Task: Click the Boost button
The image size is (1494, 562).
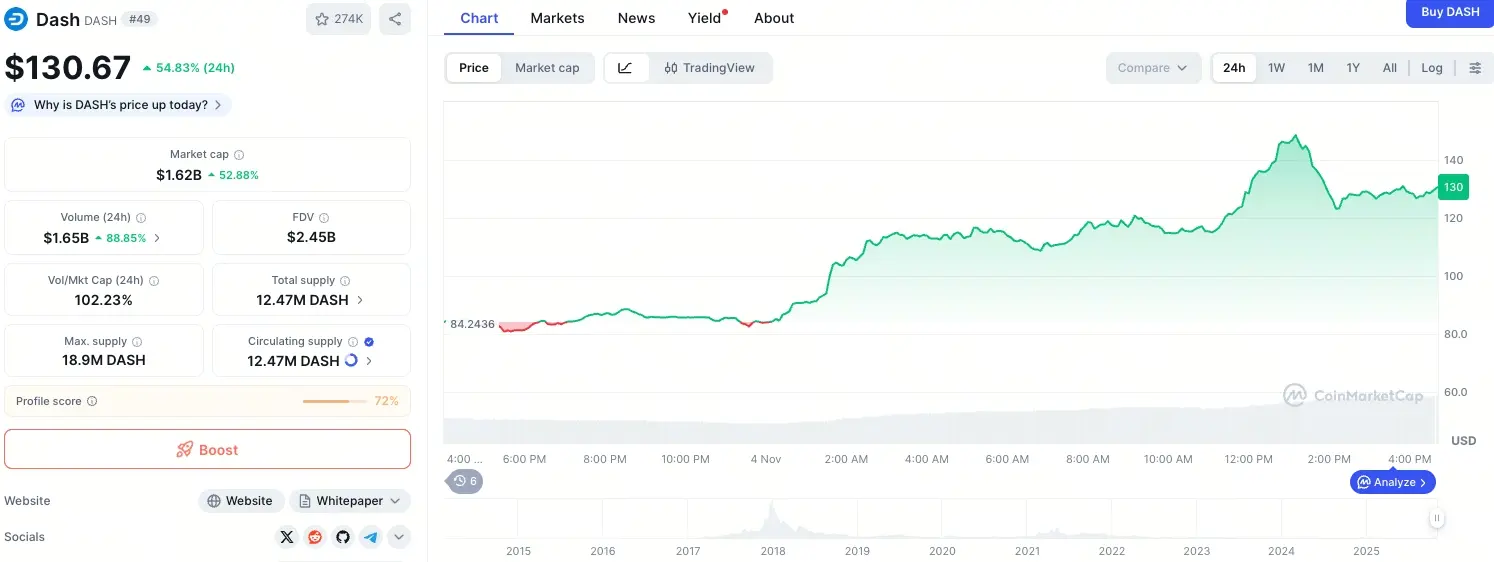Action: (x=207, y=449)
